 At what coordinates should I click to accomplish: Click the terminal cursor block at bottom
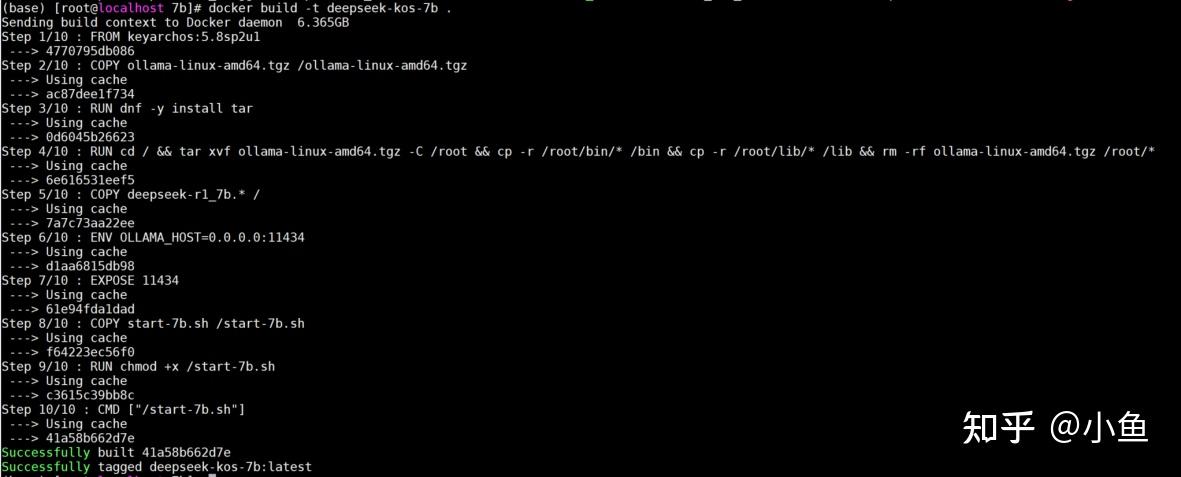click(212, 475)
